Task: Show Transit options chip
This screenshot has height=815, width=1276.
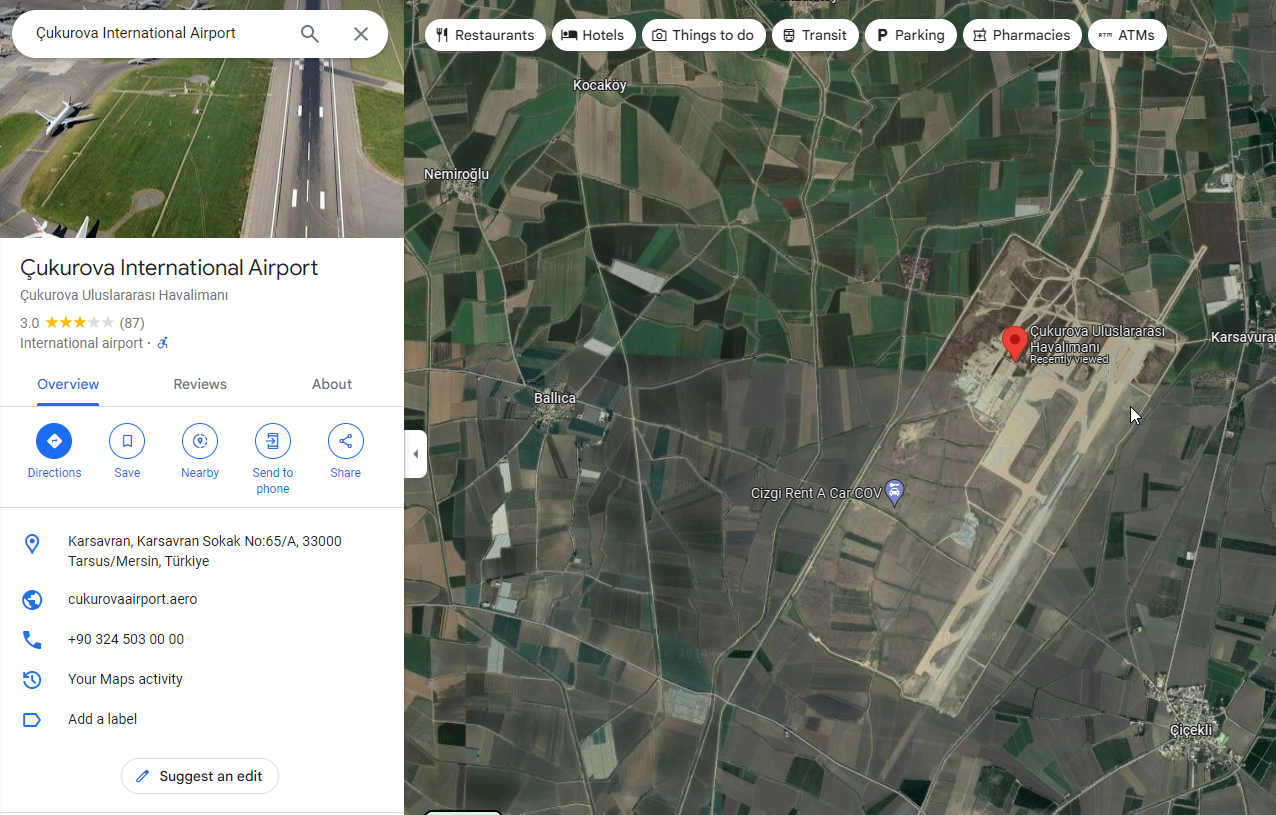Action: click(x=815, y=35)
